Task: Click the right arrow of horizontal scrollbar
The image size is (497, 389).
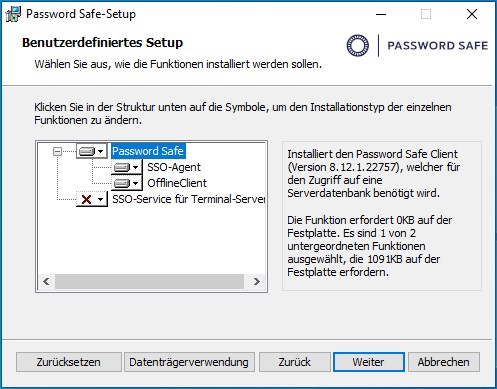Action: [x=256, y=282]
